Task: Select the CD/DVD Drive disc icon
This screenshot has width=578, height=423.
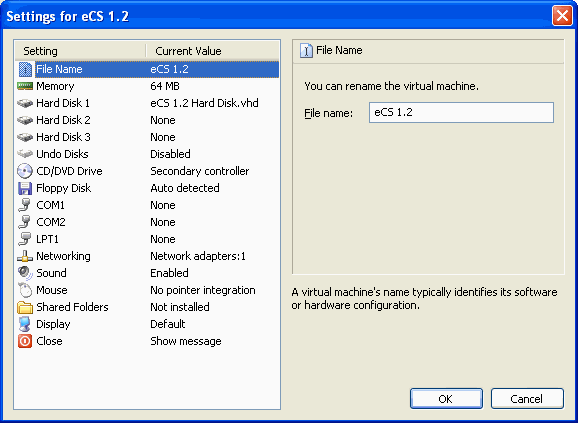Action: click(x=25, y=171)
